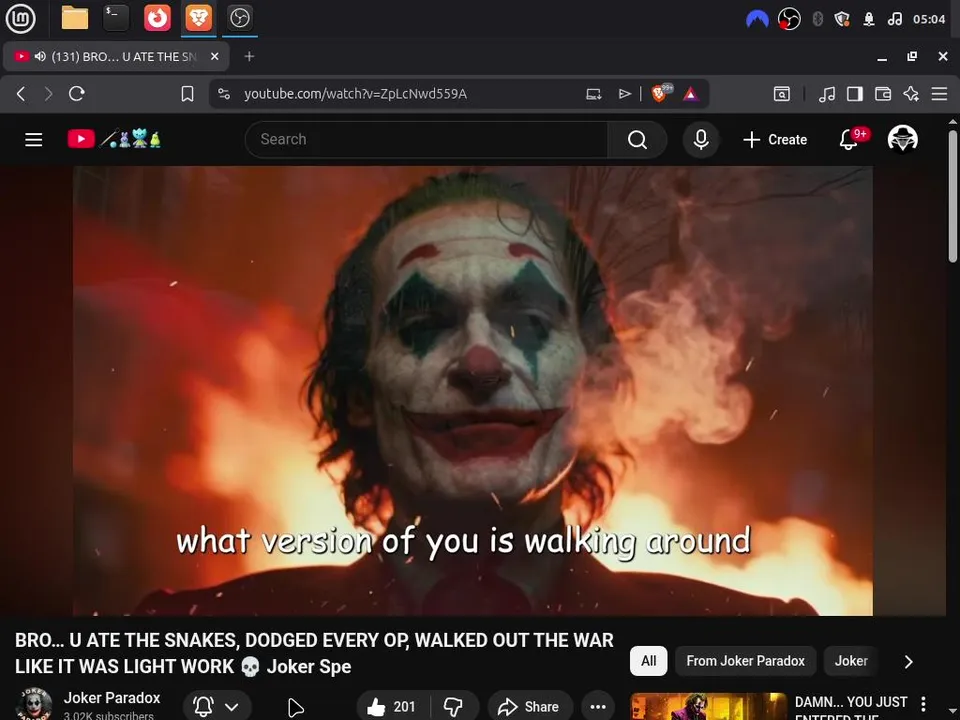
Task: Open the account avatar menu
Action: pyautogui.click(x=902, y=139)
